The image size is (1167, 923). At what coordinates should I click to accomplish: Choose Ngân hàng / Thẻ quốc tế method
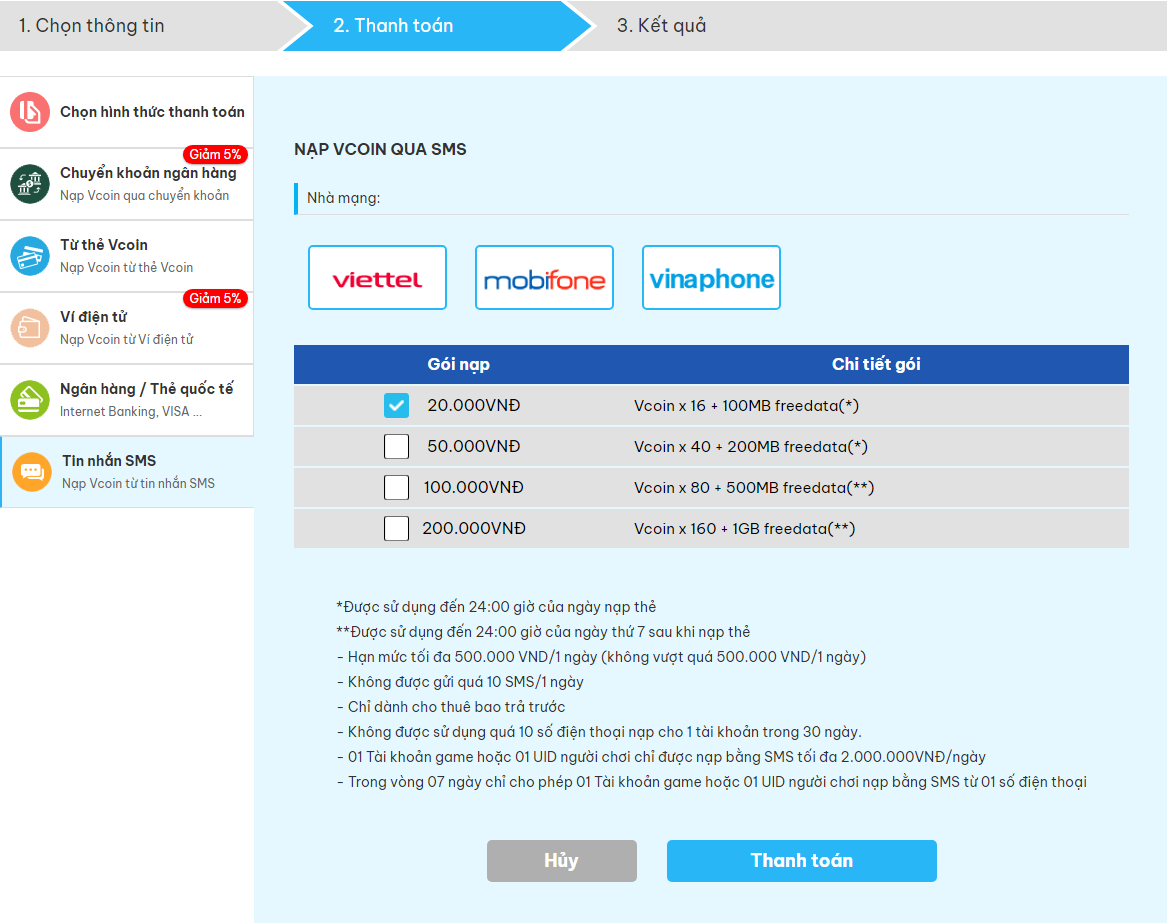click(x=127, y=400)
